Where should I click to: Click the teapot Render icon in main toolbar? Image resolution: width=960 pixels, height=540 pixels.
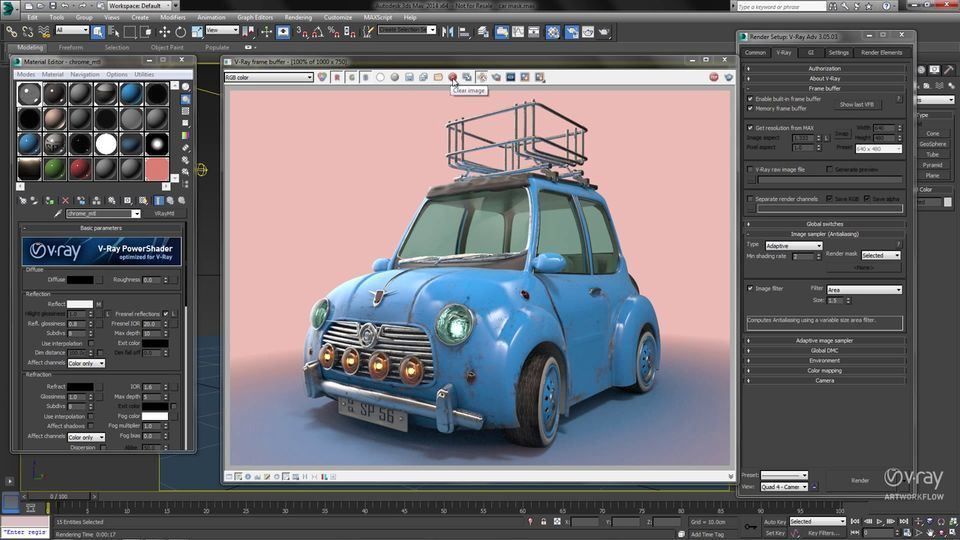[x=602, y=31]
